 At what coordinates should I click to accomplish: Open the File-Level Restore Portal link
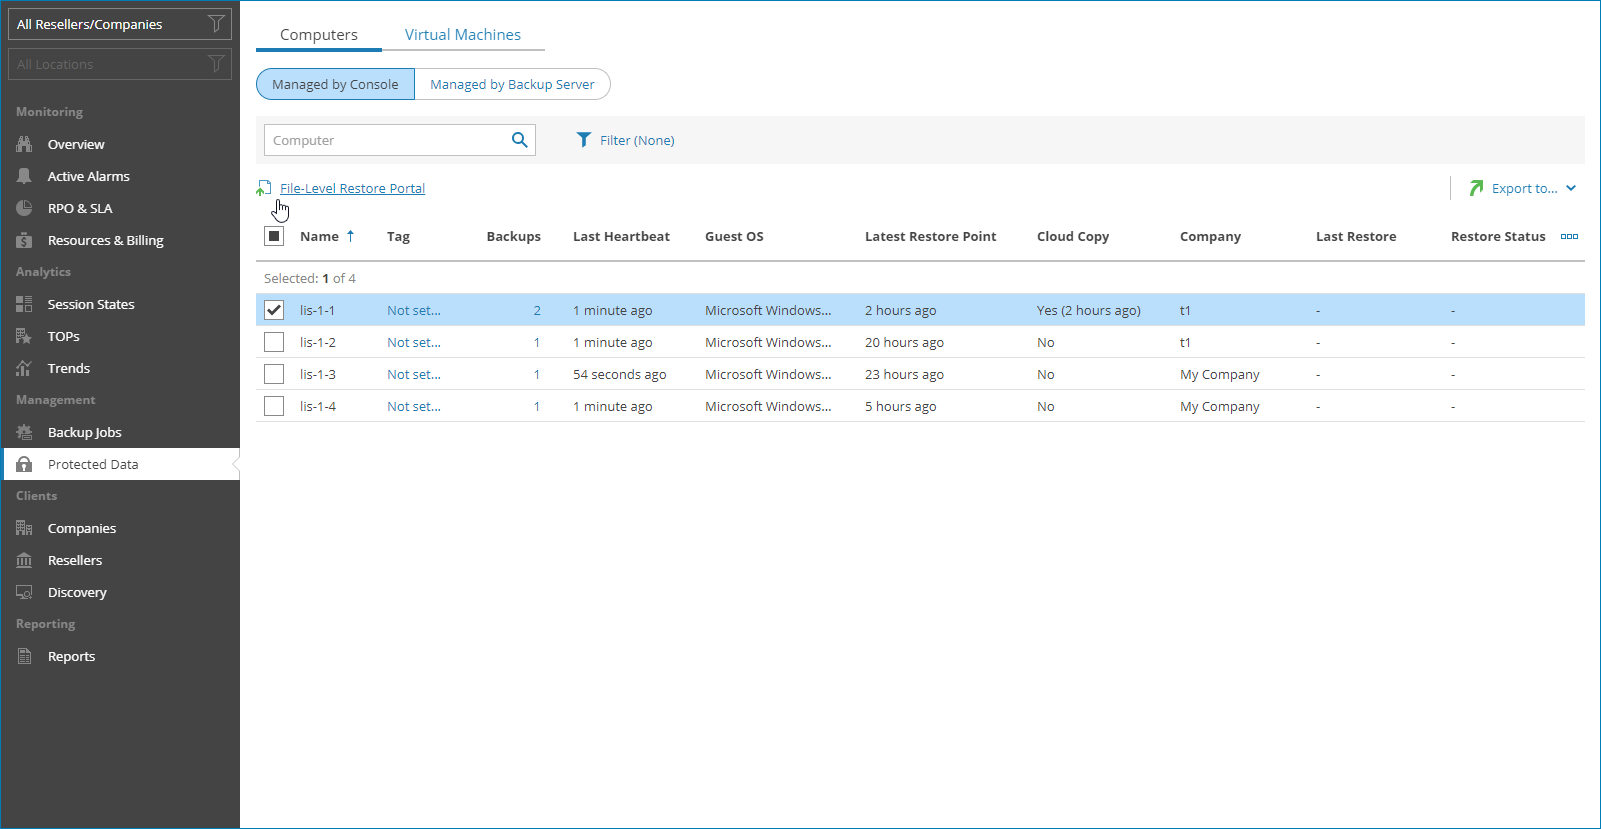point(352,188)
